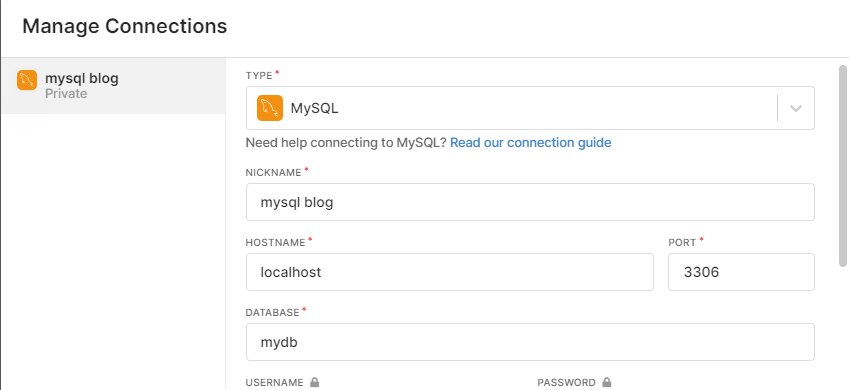Click the PASSWORD label text
This screenshot has width=849, height=390.
566,382
